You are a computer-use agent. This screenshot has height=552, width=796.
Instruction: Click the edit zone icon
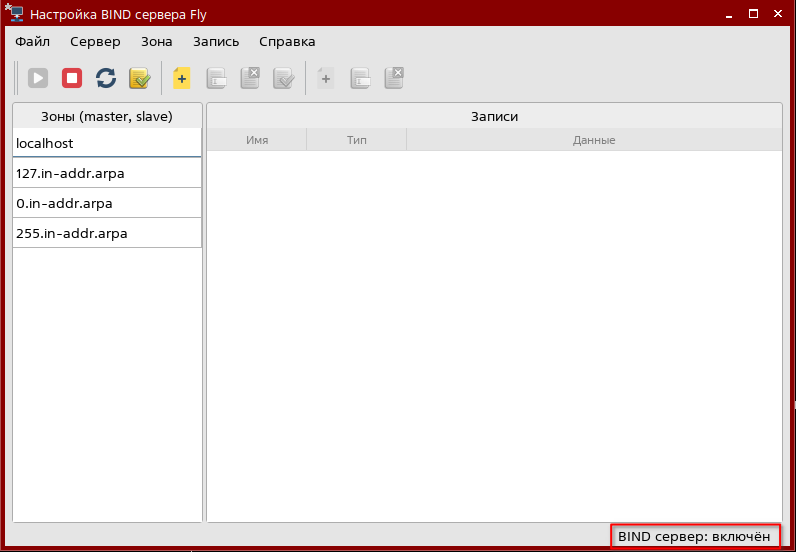coord(216,78)
